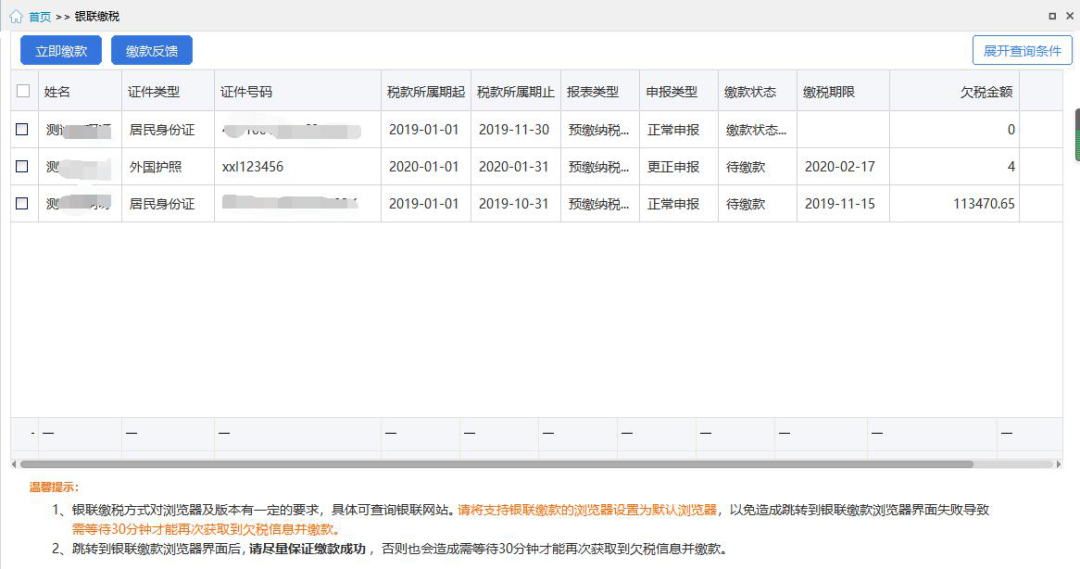This screenshot has width=1080, height=569.
Task: Click the horizontal scrollbar right arrow
Action: (1059, 464)
